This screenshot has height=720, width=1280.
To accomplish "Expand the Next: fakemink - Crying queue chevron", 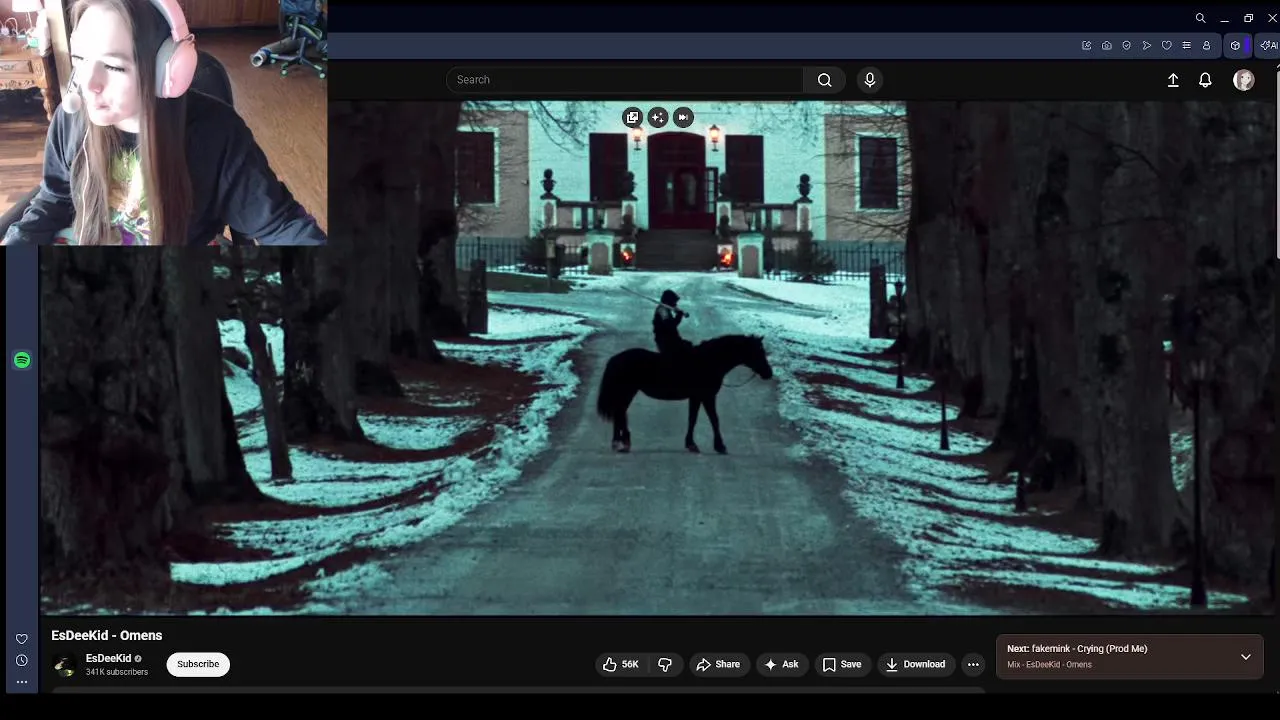I will [x=1246, y=657].
